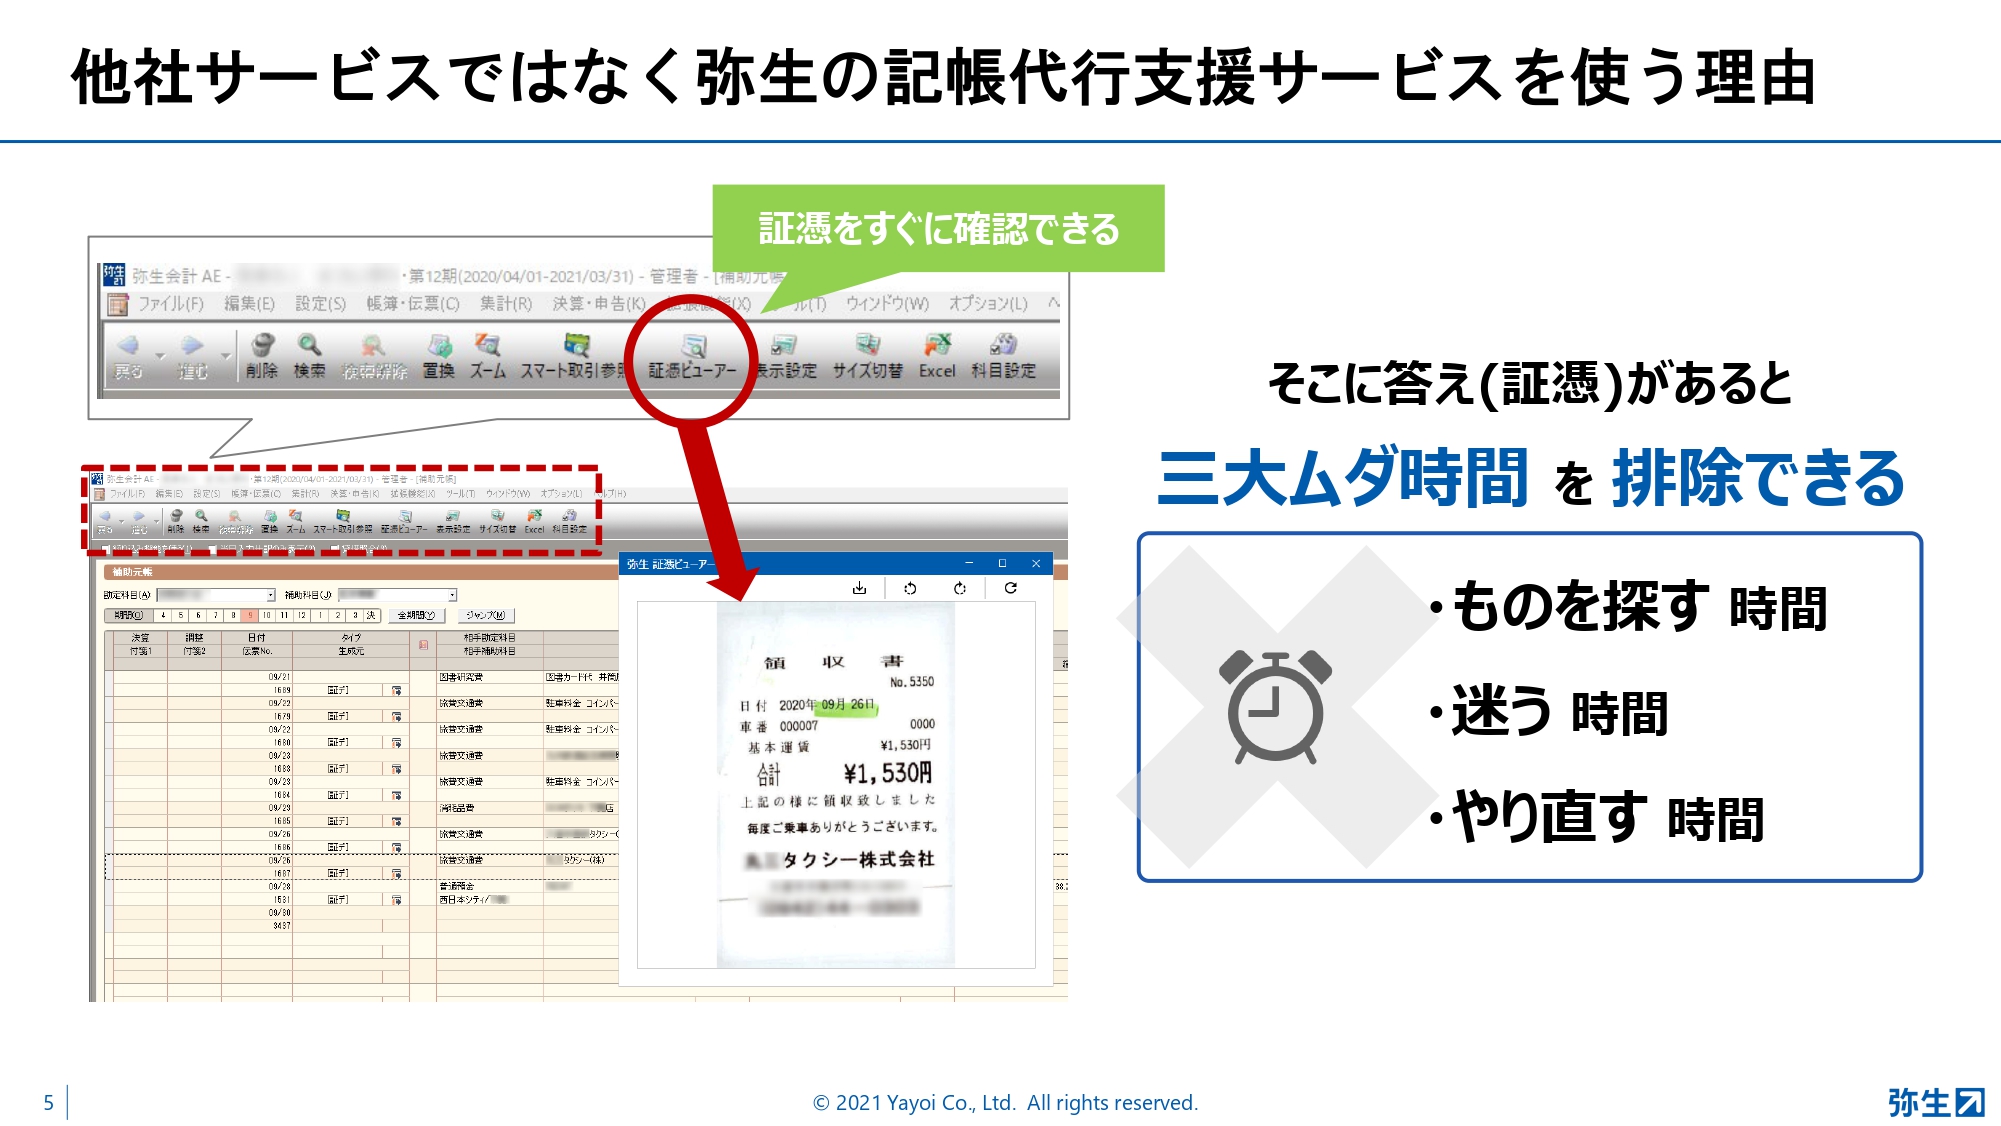Viewport: 2001px width, 1126px height.
Task: Open 勘定科目(A) combo box dropdown
Action: pos(270,595)
